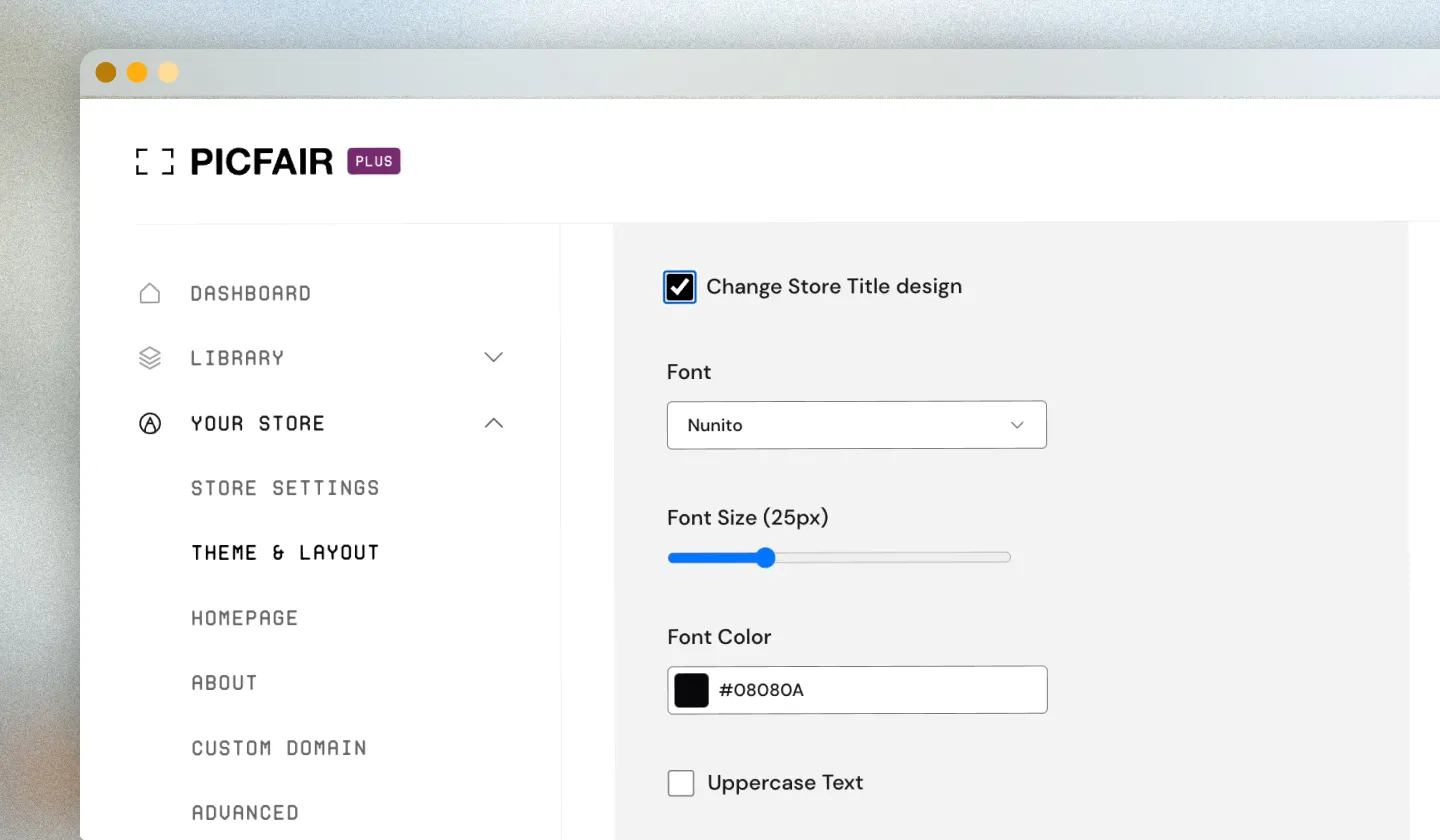Click the yellow minimize window button
Image resolution: width=1440 pixels, height=840 pixels.
click(137, 72)
